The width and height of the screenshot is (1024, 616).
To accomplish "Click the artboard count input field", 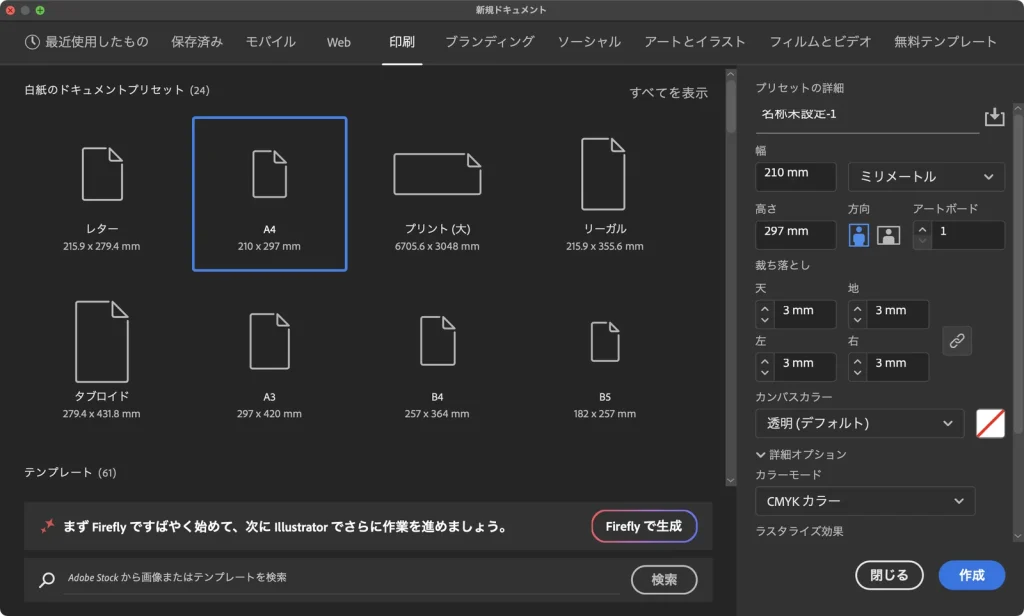I will (969, 235).
